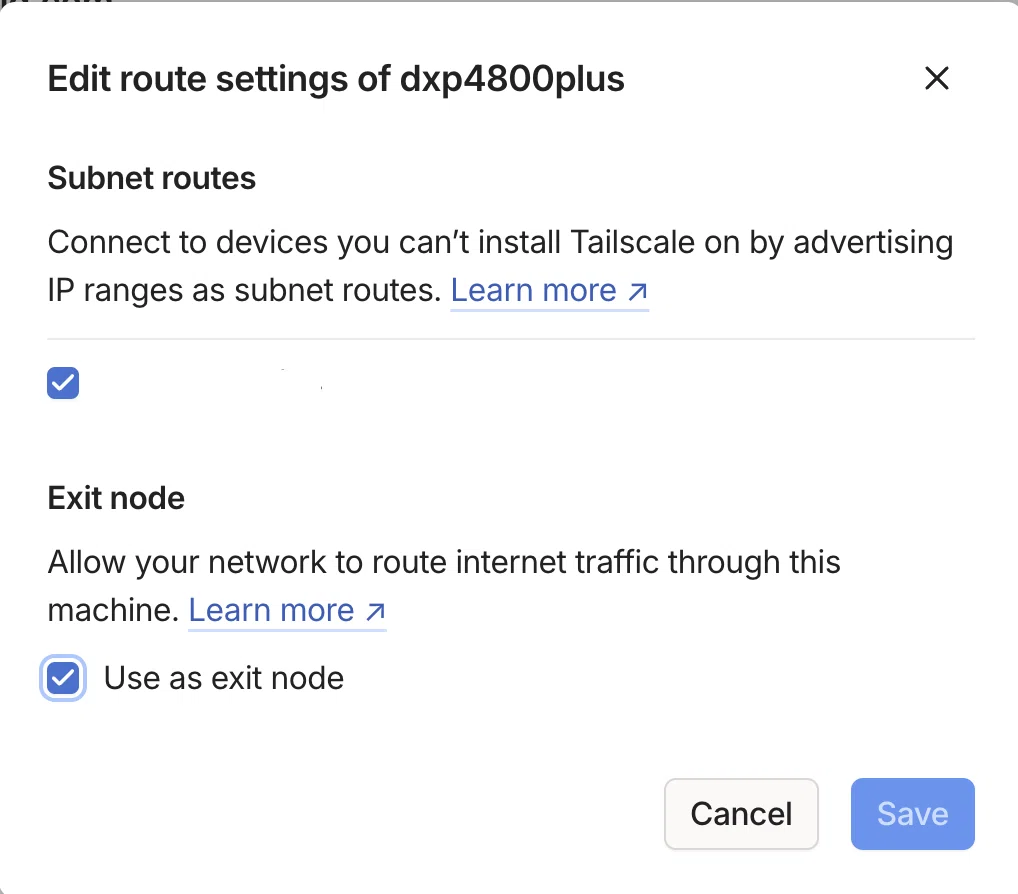This screenshot has height=894, width=1018.
Task: Save the route settings
Action: pyautogui.click(x=912, y=813)
